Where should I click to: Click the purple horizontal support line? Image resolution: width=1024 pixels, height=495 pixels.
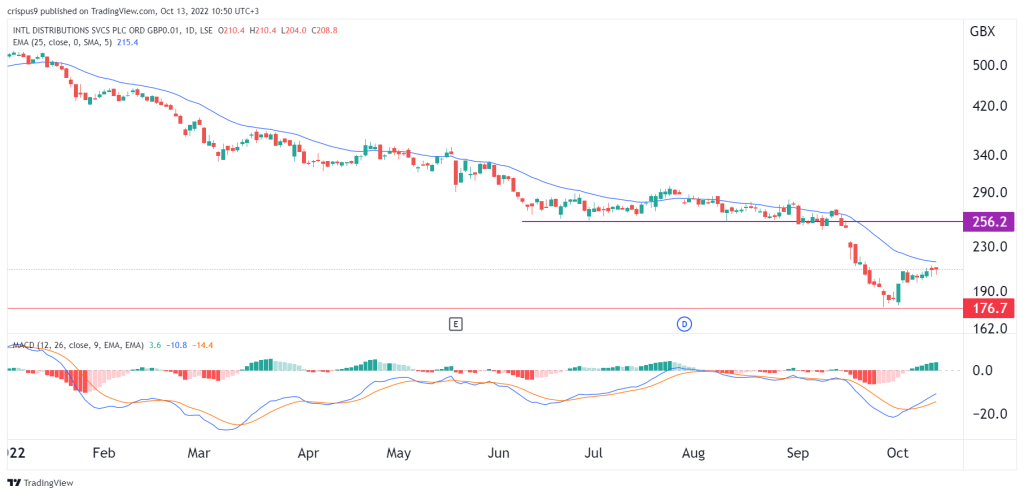point(743,221)
